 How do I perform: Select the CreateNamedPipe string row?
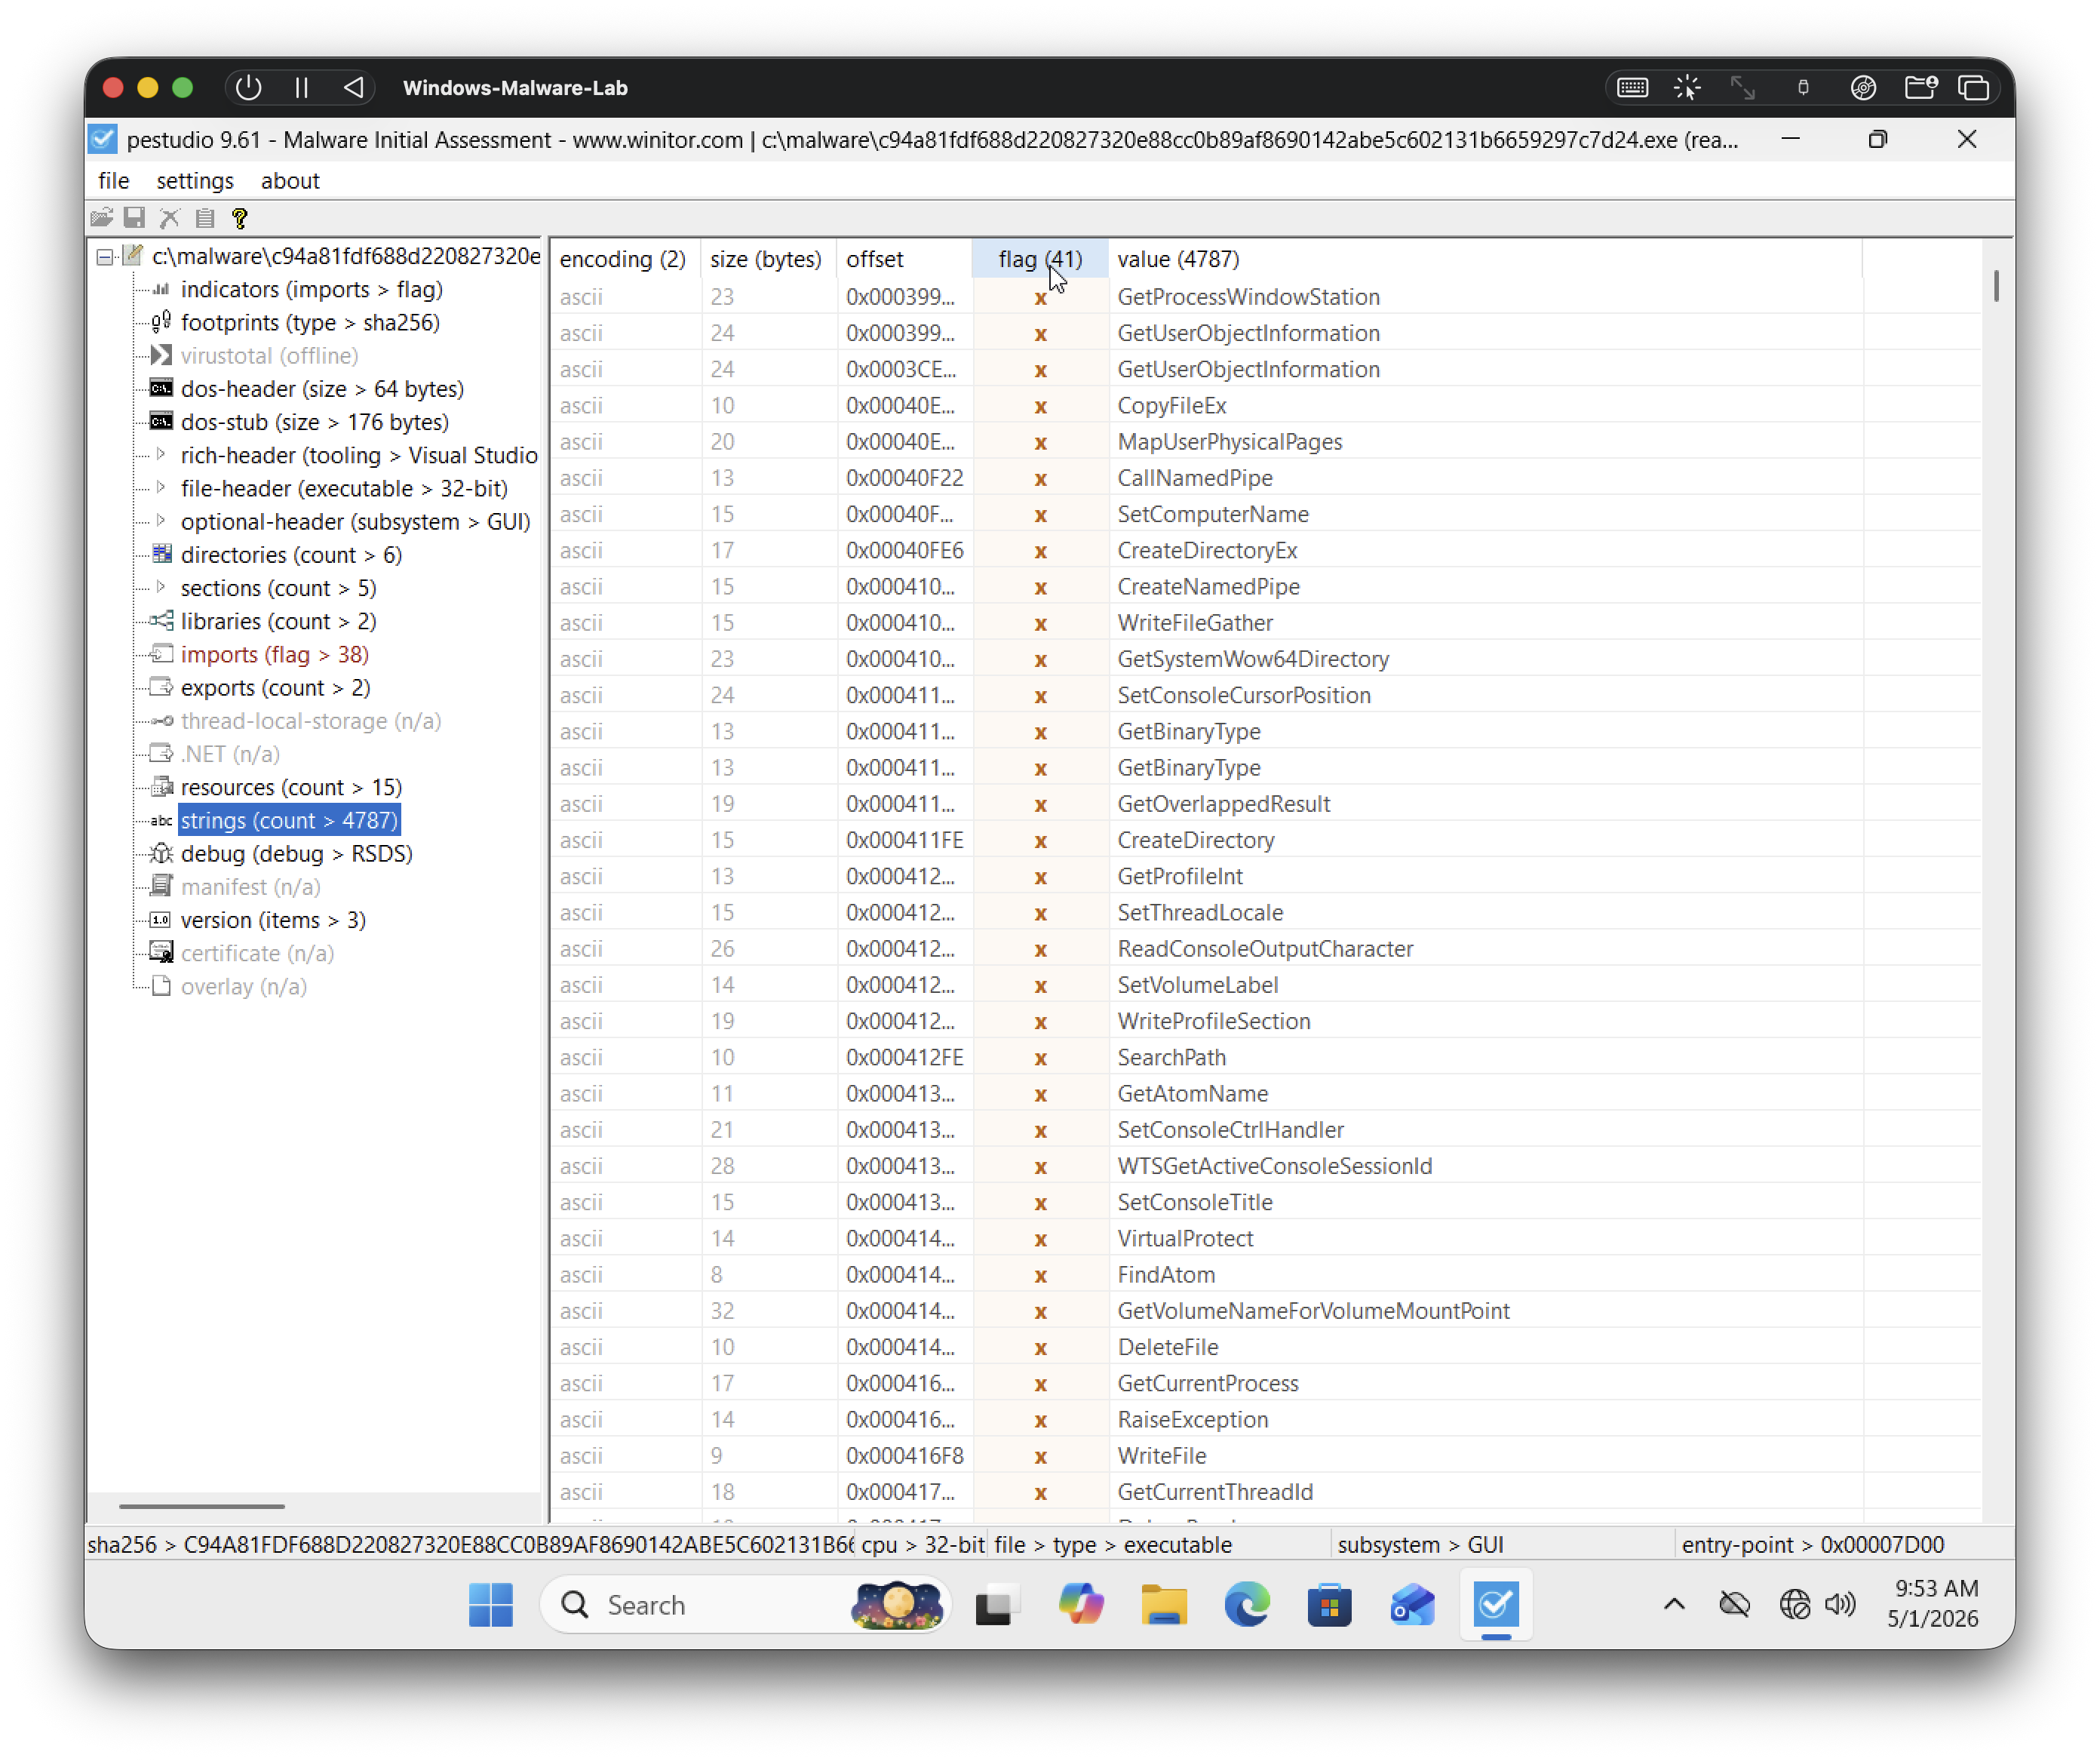[x=1265, y=586]
